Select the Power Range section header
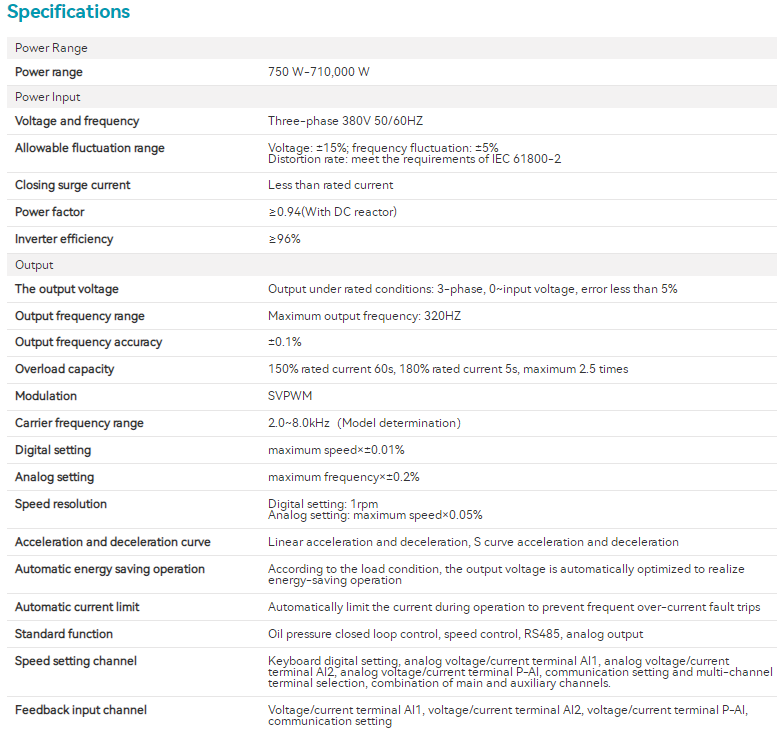 click(x=51, y=48)
